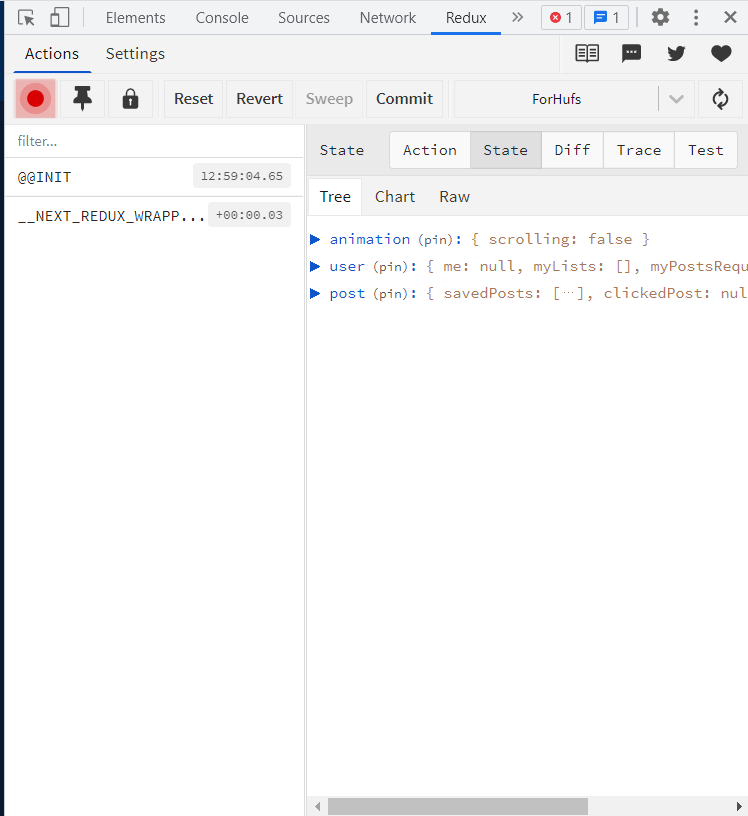This screenshot has height=816, width=748.
Task: Open the feedback chat icon
Action: click(631, 54)
